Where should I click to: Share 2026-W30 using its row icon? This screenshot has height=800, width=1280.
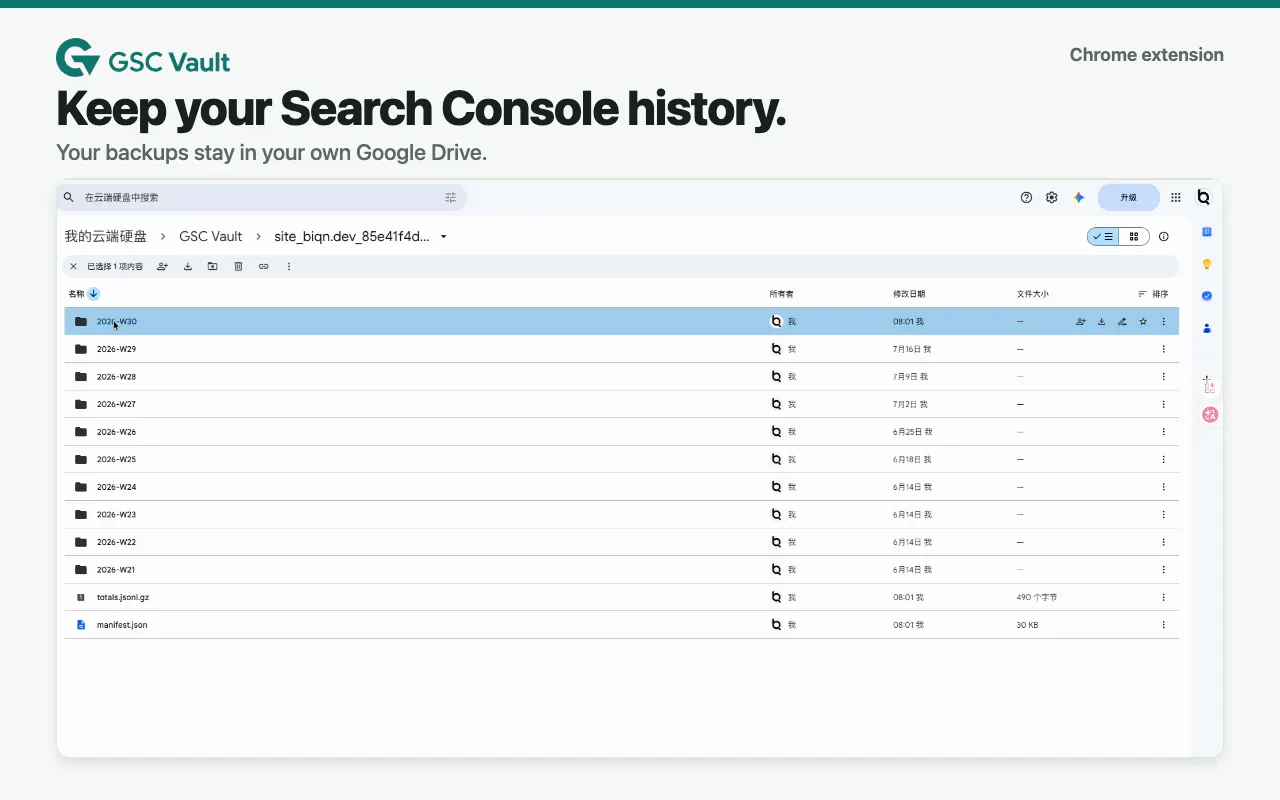click(1081, 322)
